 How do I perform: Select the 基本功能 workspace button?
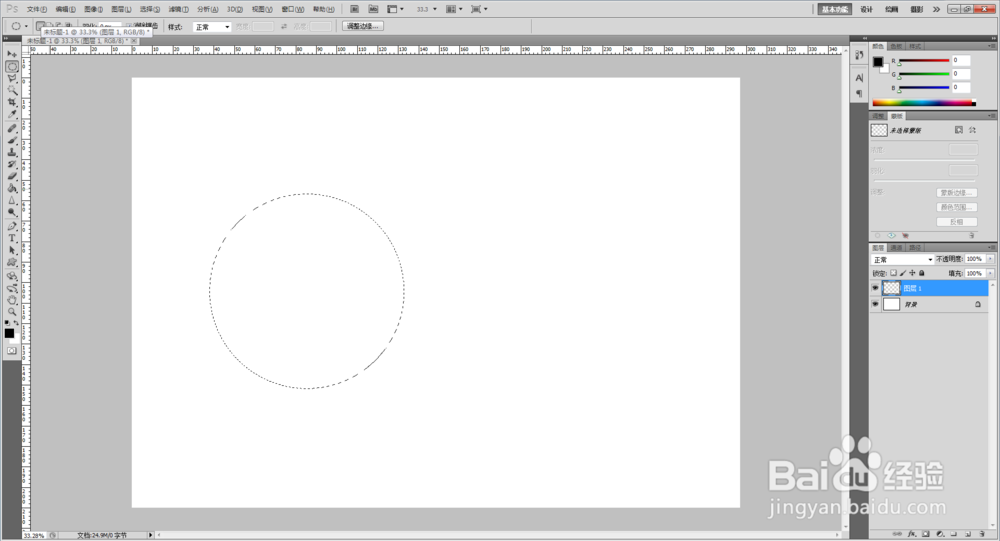click(x=835, y=10)
